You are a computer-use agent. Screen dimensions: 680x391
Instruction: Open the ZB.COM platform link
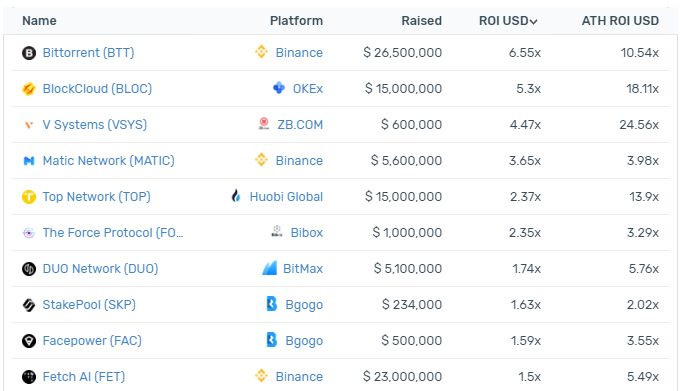[300, 125]
